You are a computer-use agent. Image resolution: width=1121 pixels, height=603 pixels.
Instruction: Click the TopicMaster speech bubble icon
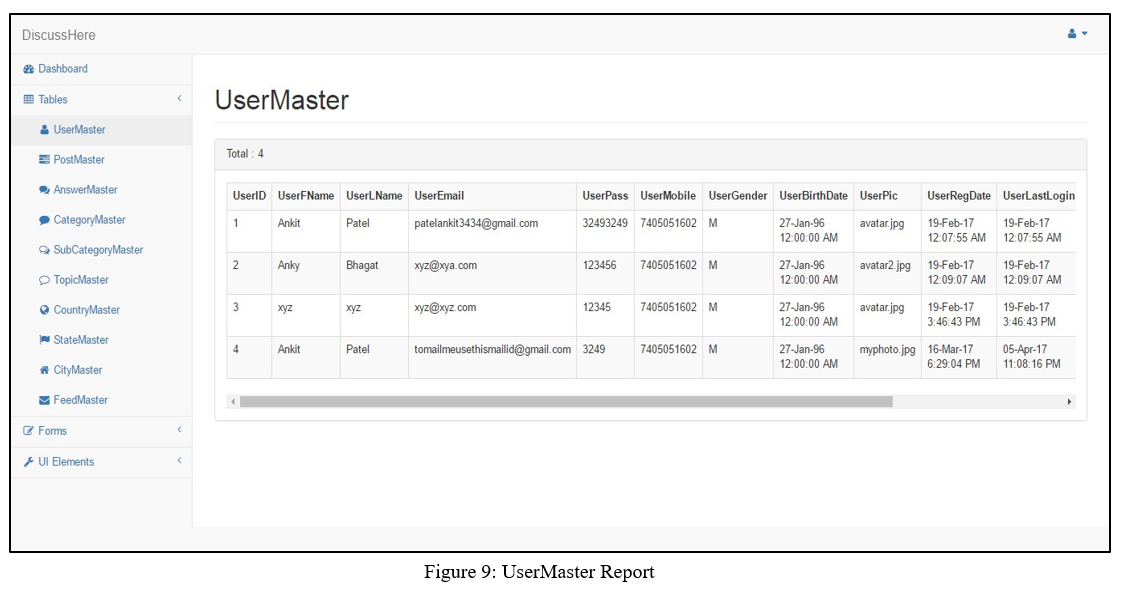coord(44,280)
